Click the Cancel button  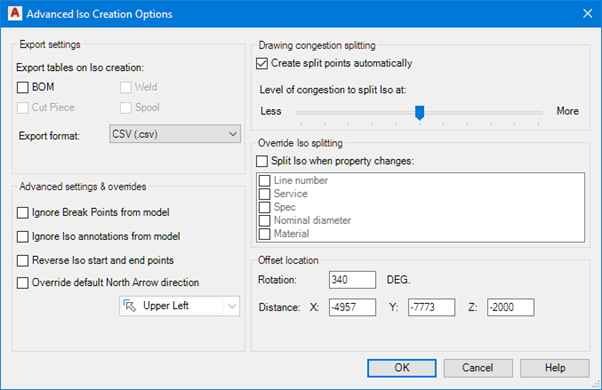[x=478, y=368]
